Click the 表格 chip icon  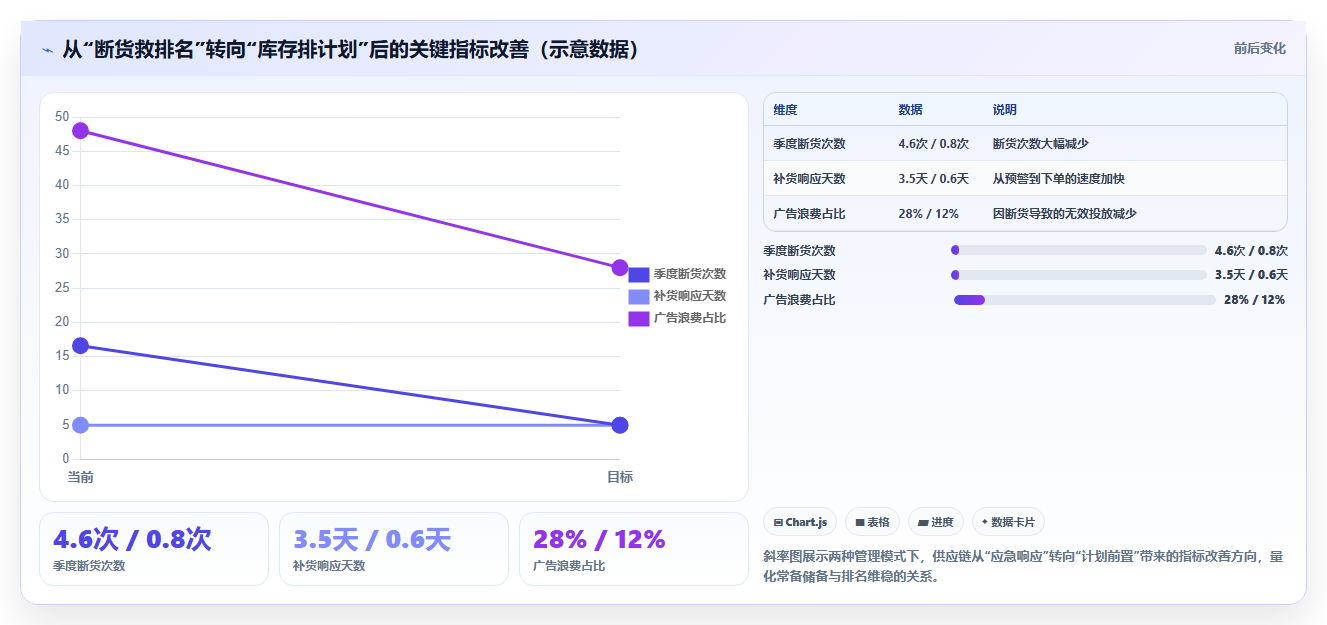coord(860,522)
